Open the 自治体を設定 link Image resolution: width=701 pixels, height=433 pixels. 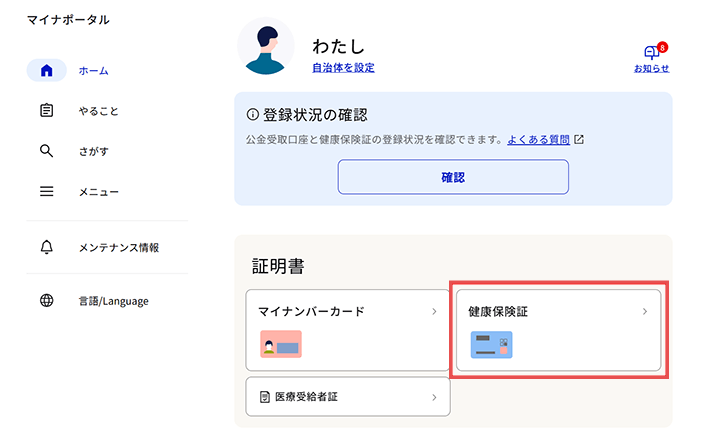tap(343, 68)
